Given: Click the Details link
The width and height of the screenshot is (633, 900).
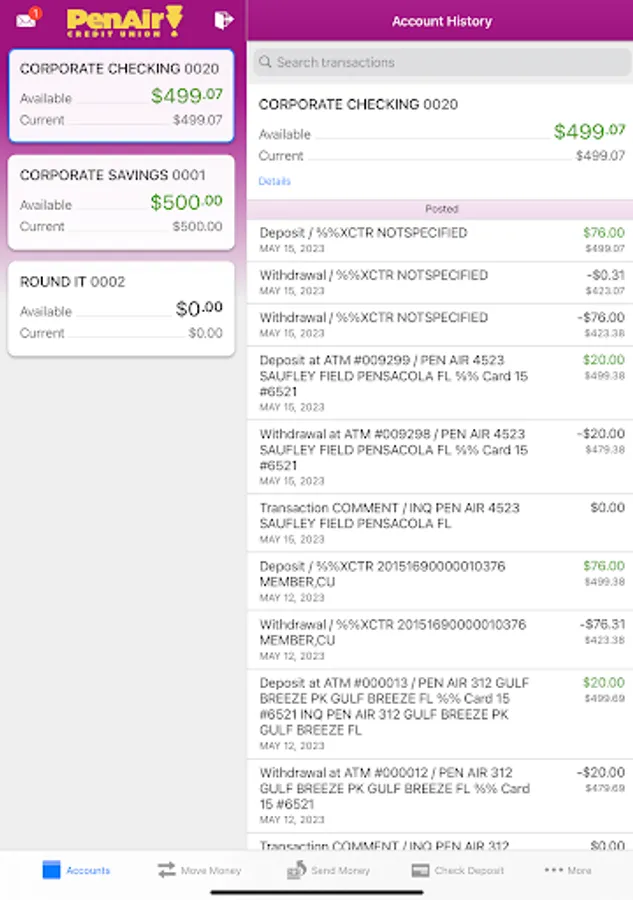Looking at the screenshot, I should click(274, 181).
